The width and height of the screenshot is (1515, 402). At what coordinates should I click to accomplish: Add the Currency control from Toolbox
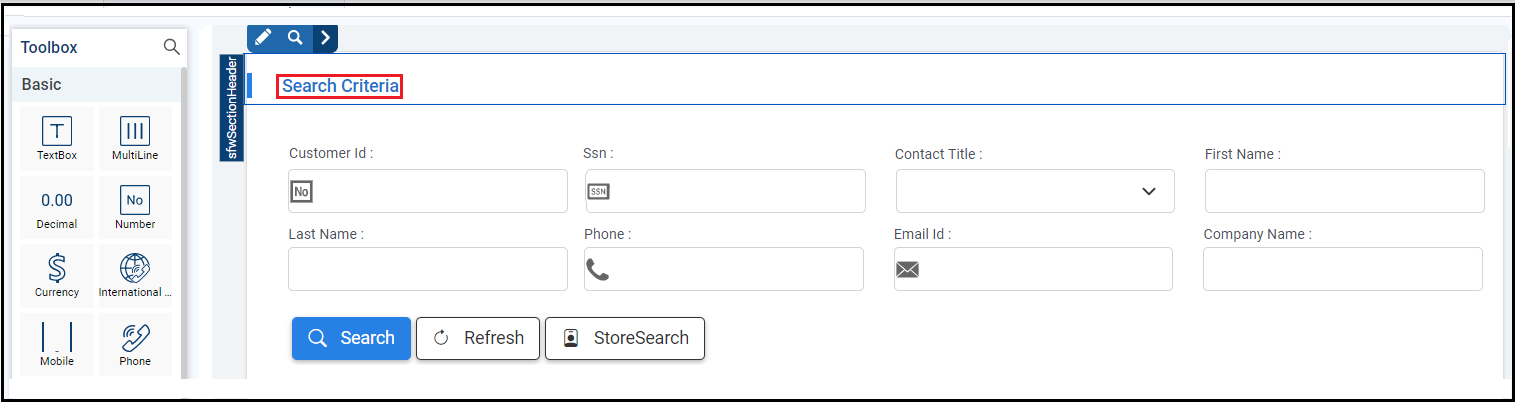coord(57,275)
